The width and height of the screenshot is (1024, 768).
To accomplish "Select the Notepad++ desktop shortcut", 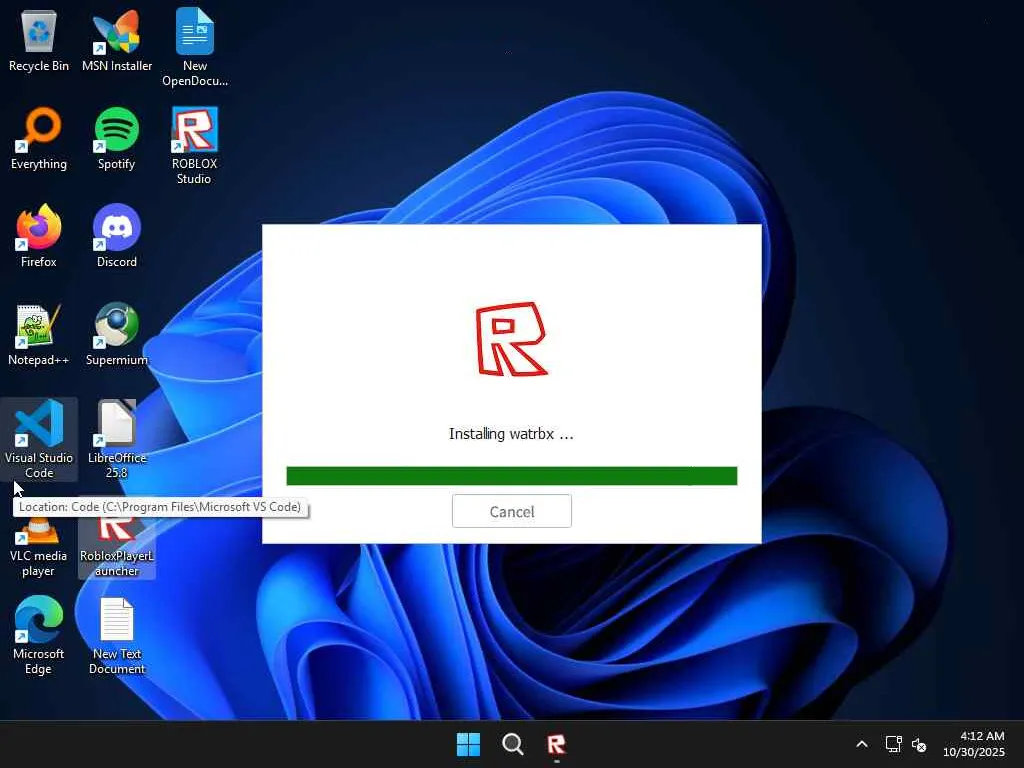I will [x=39, y=334].
